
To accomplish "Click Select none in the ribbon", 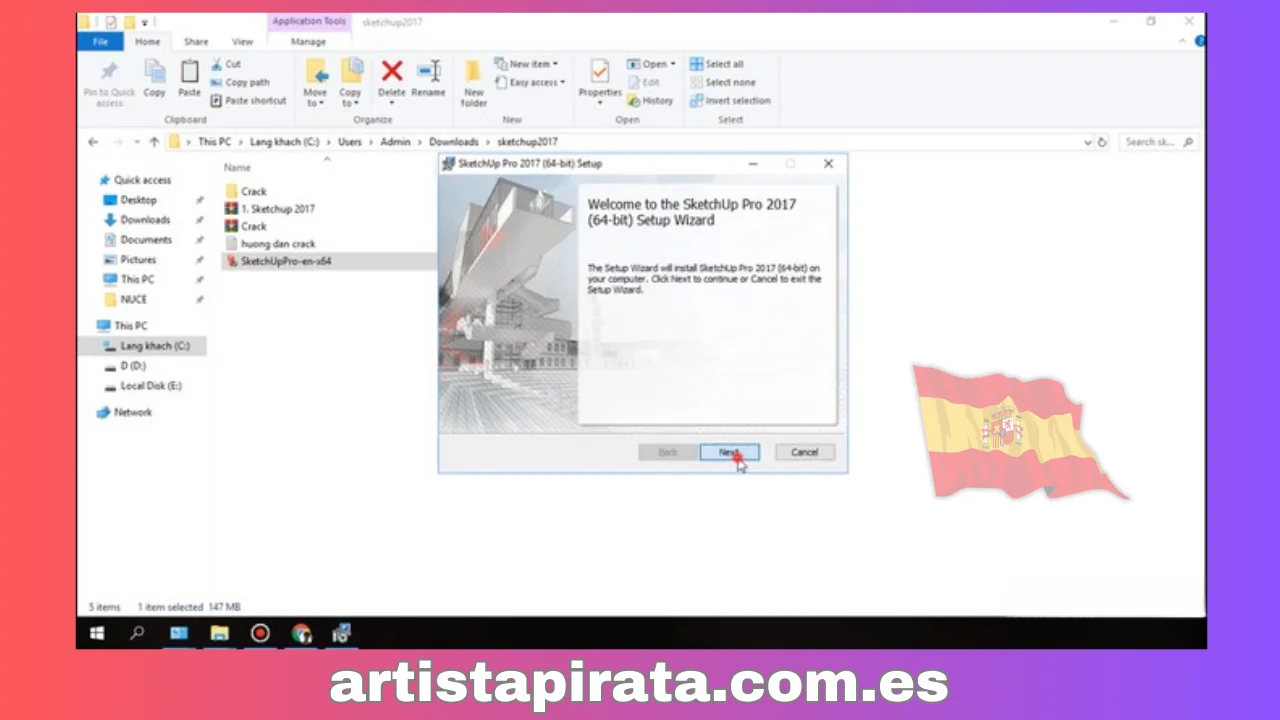I will [722, 82].
